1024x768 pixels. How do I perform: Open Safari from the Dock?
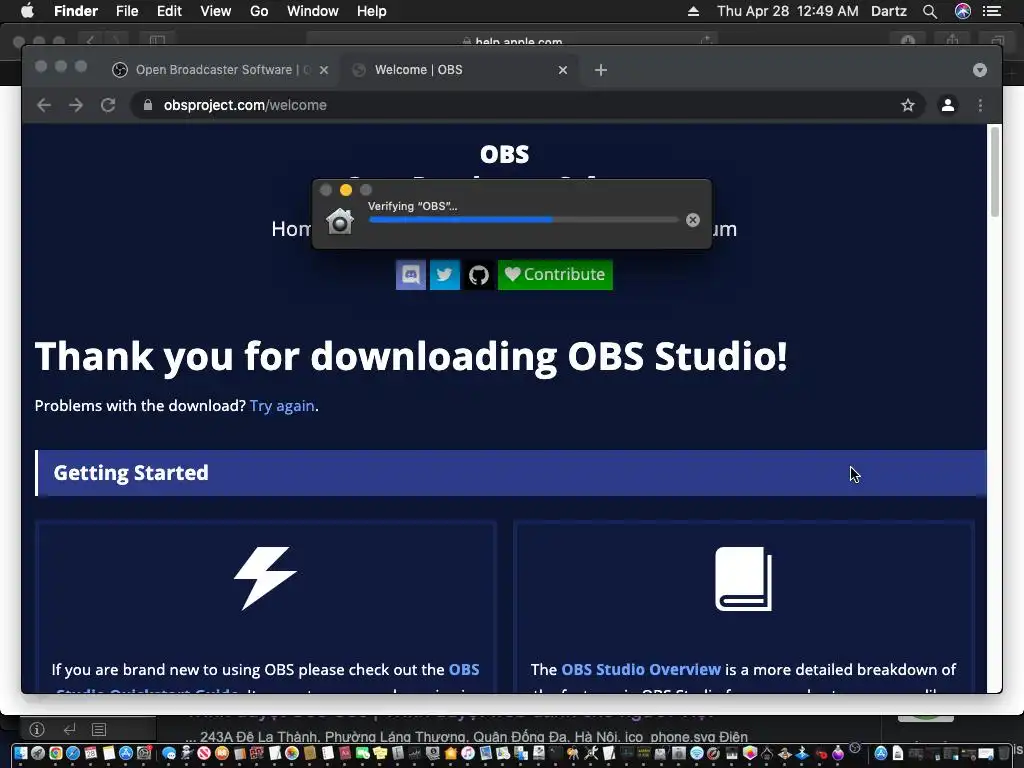72,753
